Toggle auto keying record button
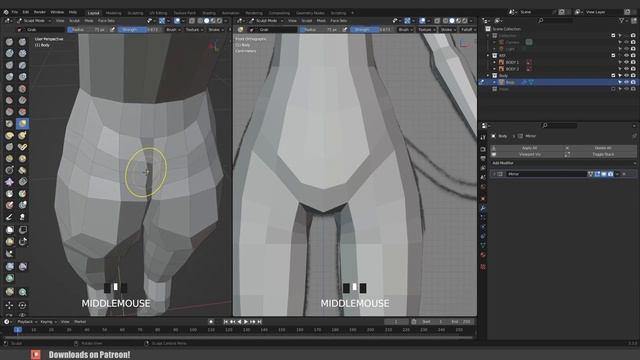640x360 pixels. tap(211, 322)
